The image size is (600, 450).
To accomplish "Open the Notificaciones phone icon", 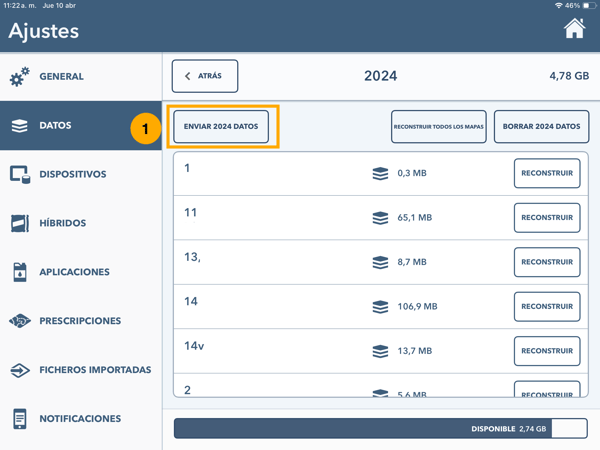I will [x=20, y=419].
